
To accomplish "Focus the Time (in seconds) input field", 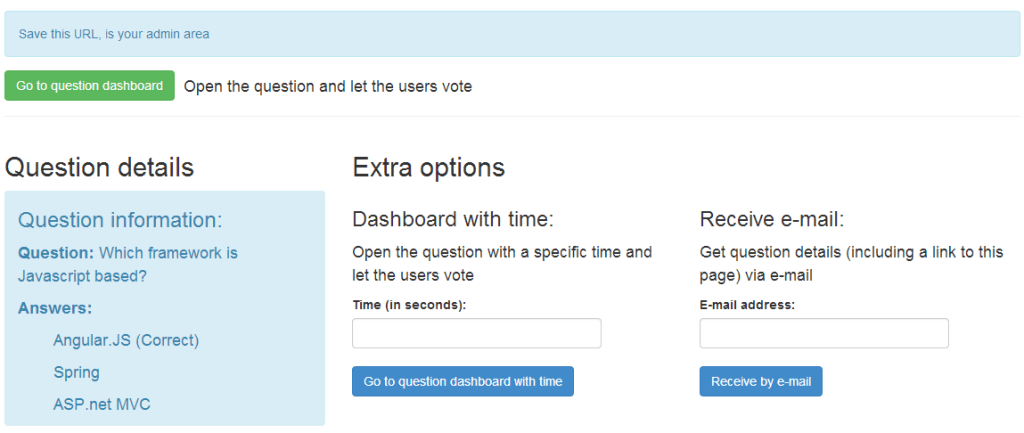I will pos(476,333).
